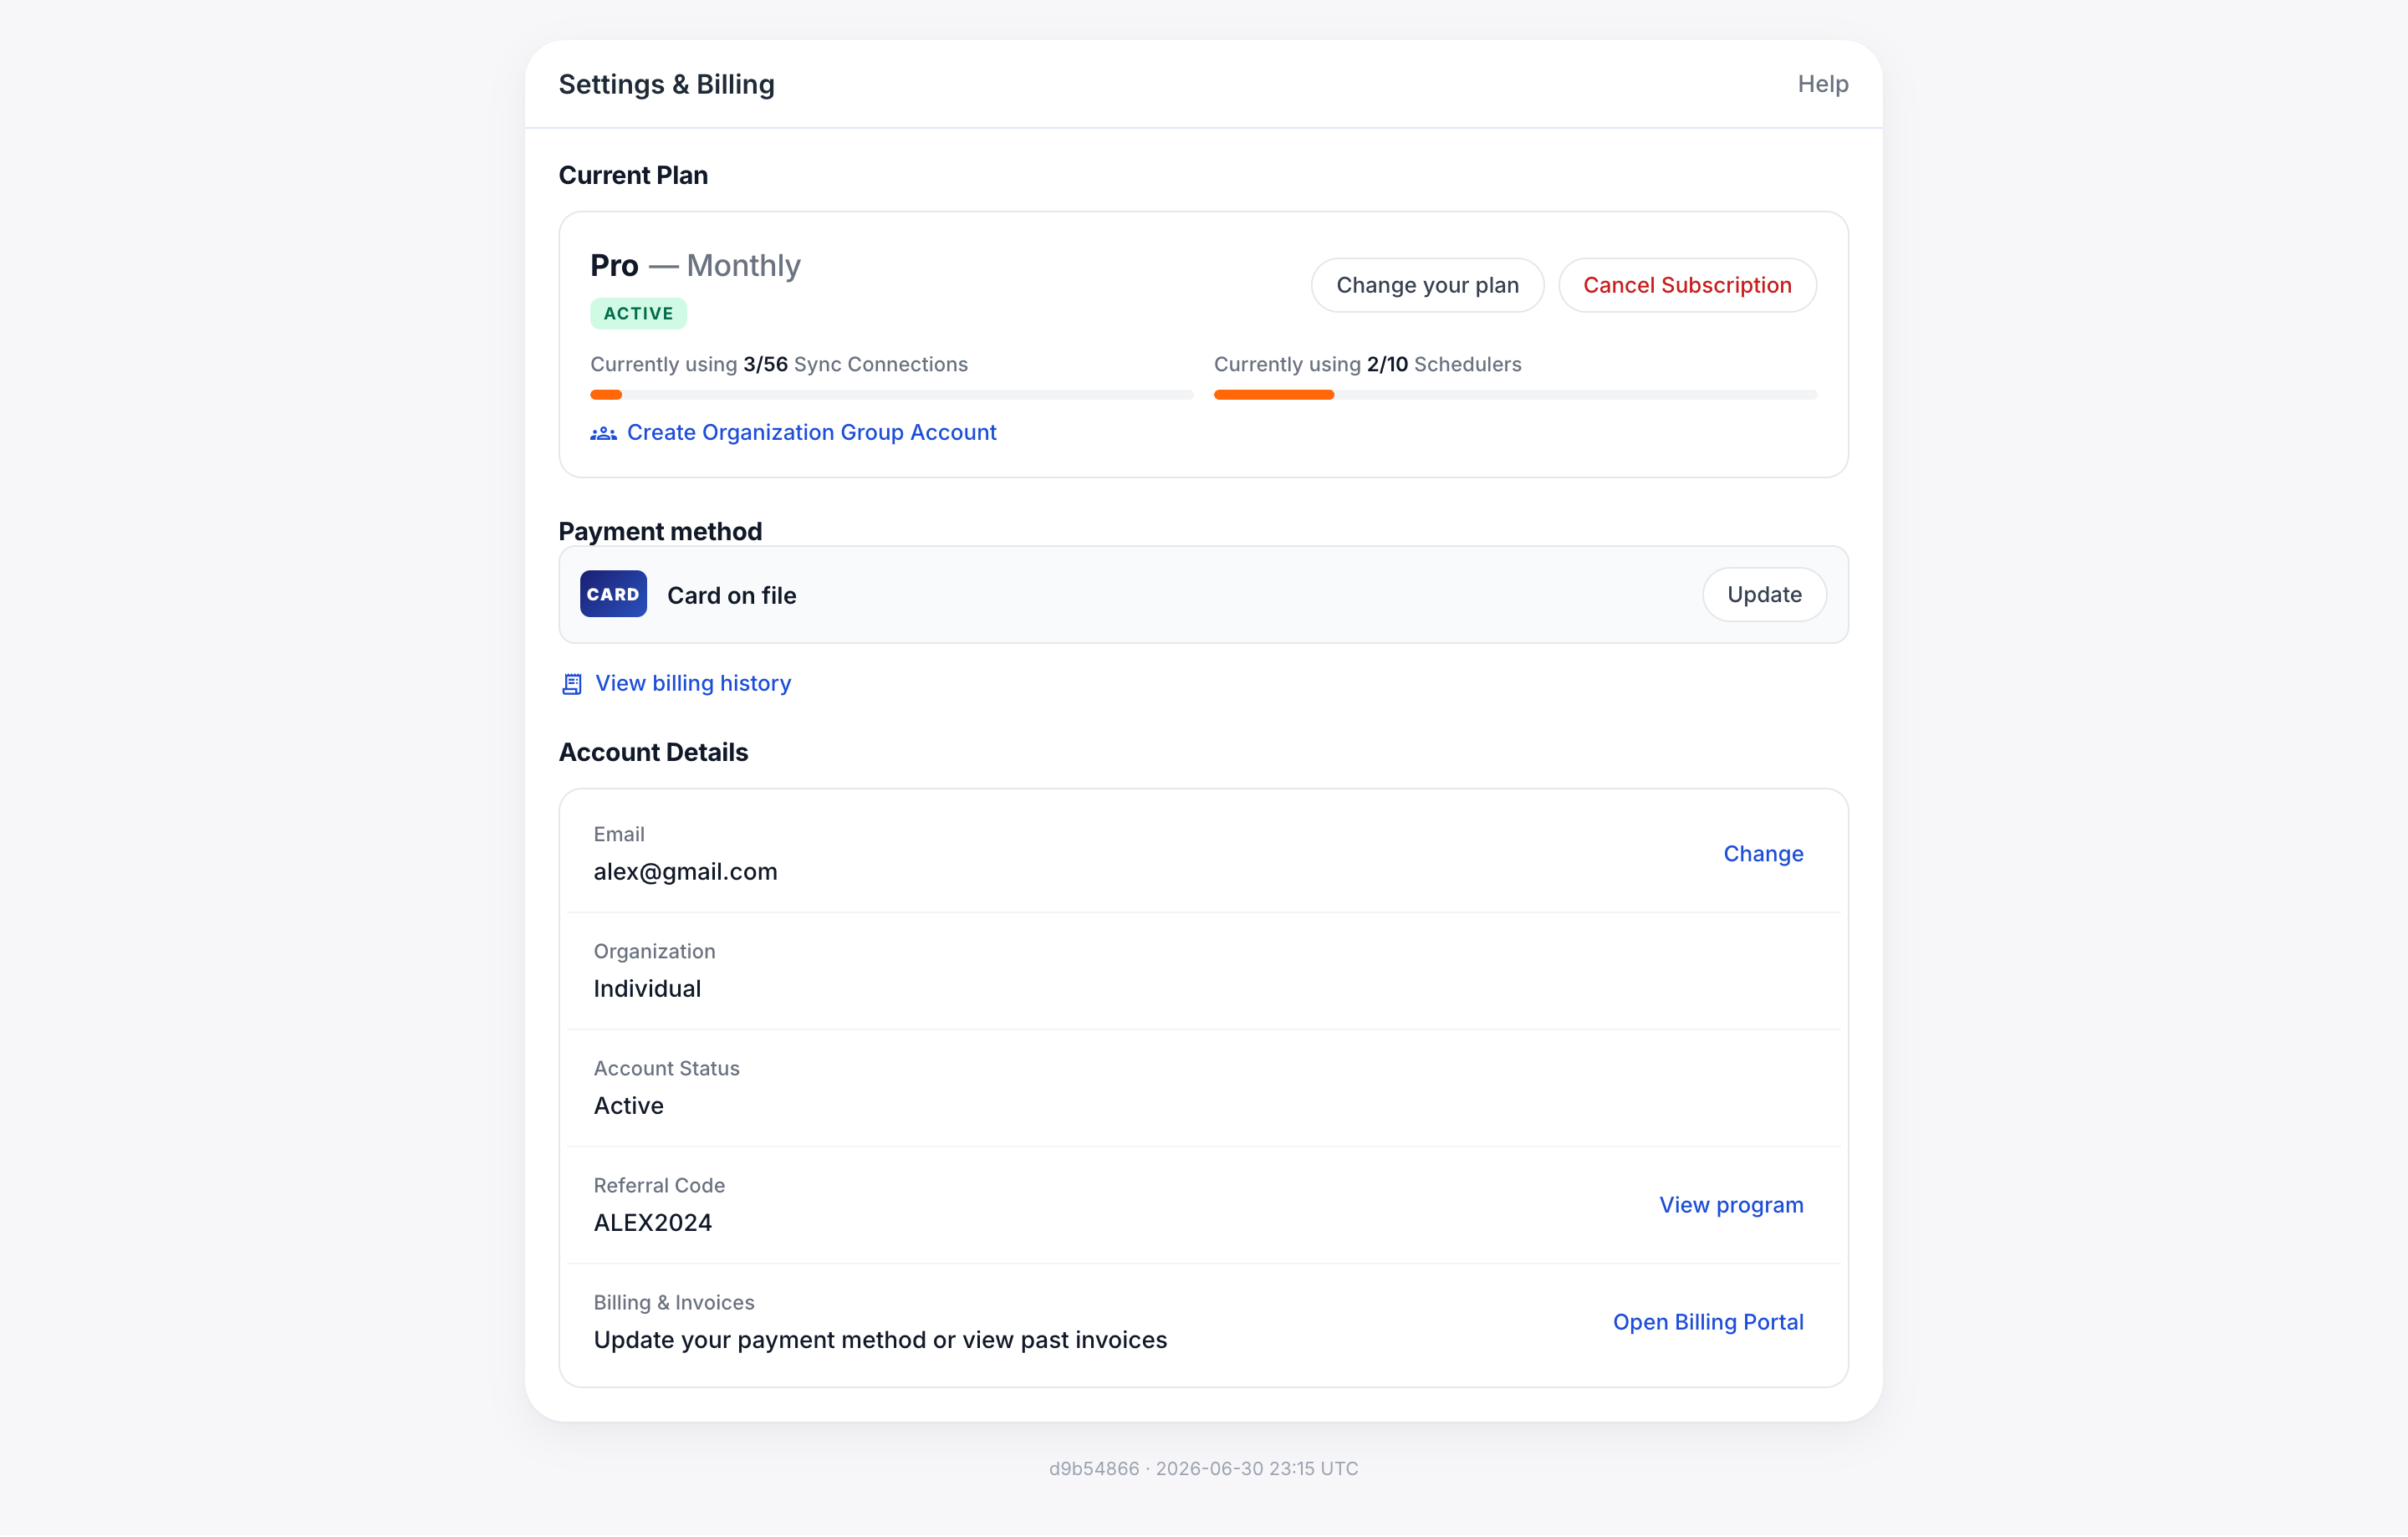Click the organization group people icon
This screenshot has width=2408, height=1537.
[x=603, y=433]
